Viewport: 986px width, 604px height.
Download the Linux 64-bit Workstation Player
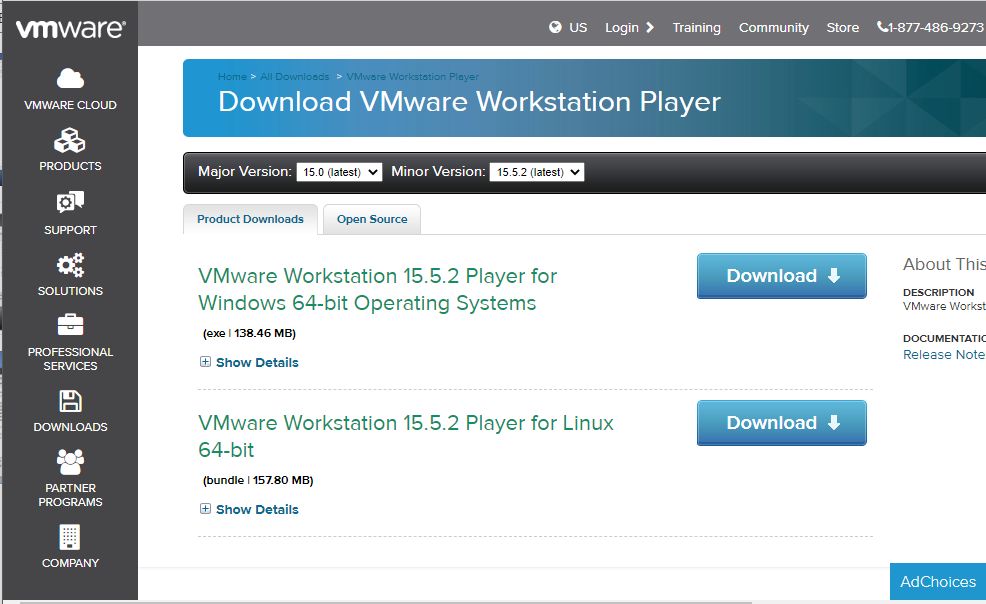click(781, 423)
